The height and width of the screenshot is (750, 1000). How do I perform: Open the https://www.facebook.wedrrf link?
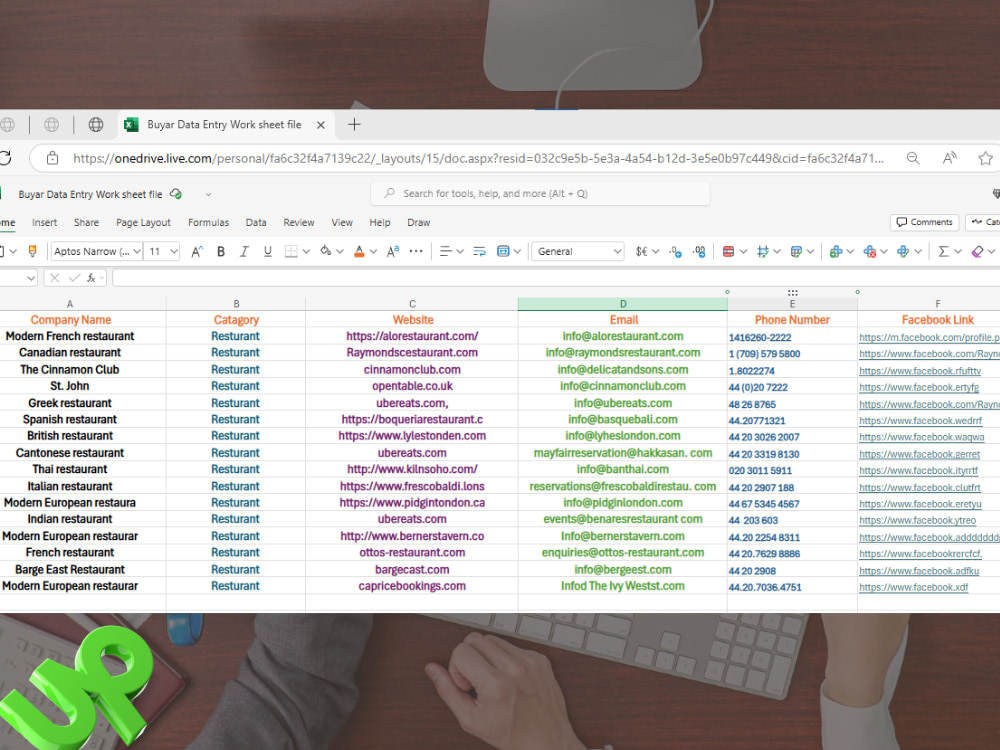[920, 420]
